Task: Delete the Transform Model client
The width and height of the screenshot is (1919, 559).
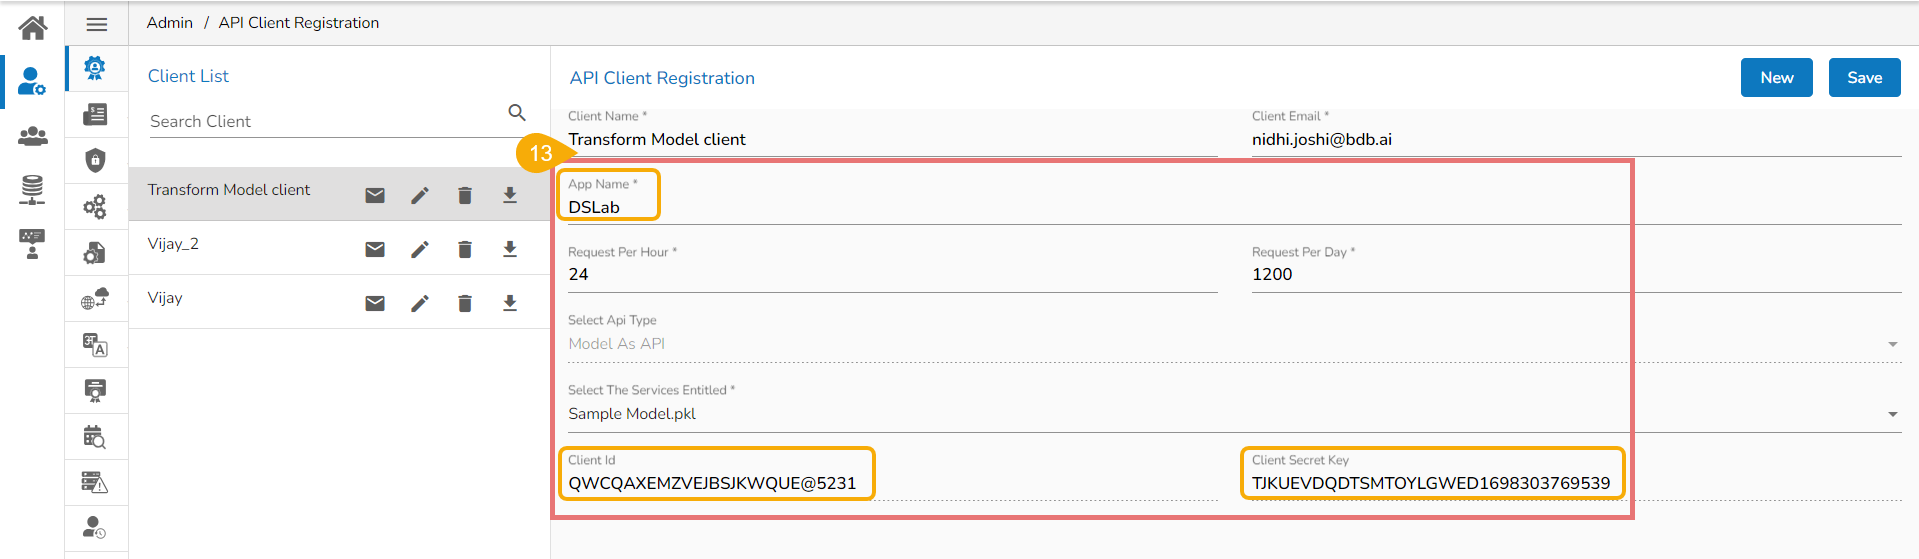Action: [x=465, y=195]
